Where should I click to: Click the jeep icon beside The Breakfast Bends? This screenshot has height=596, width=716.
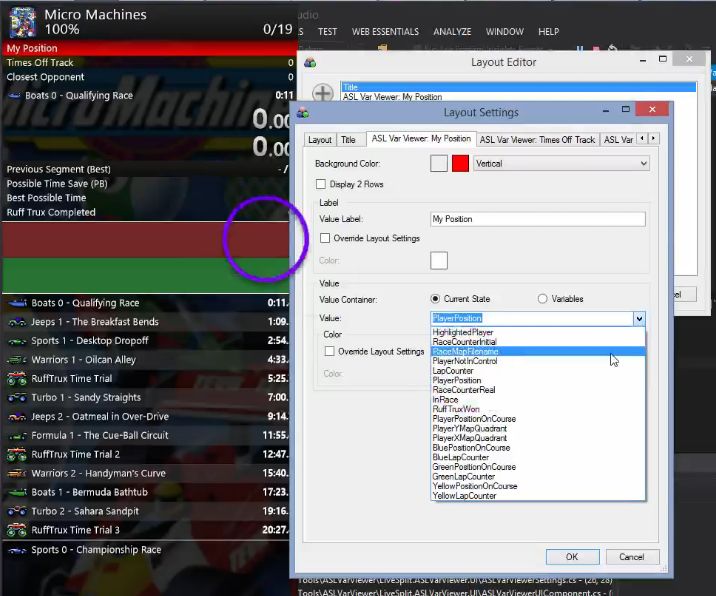[17, 322]
